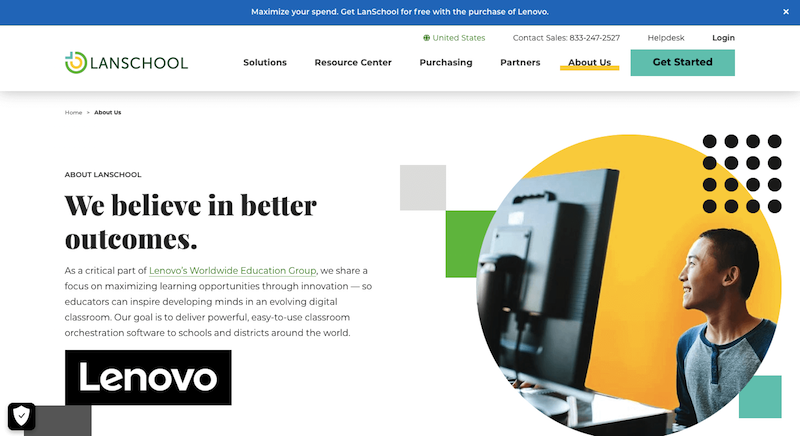Viewport: 800px width, 436px height.
Task: Click the Lenovo logo image
Action: [148, 377]
